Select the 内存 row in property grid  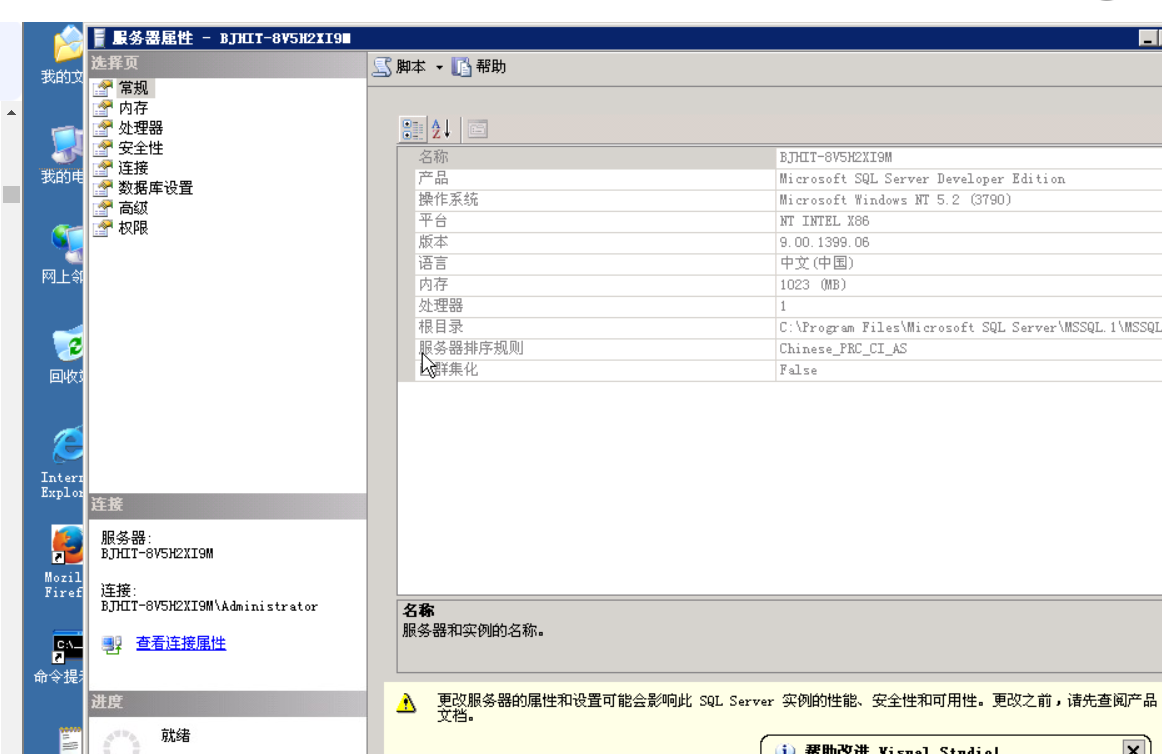(780, 285)
